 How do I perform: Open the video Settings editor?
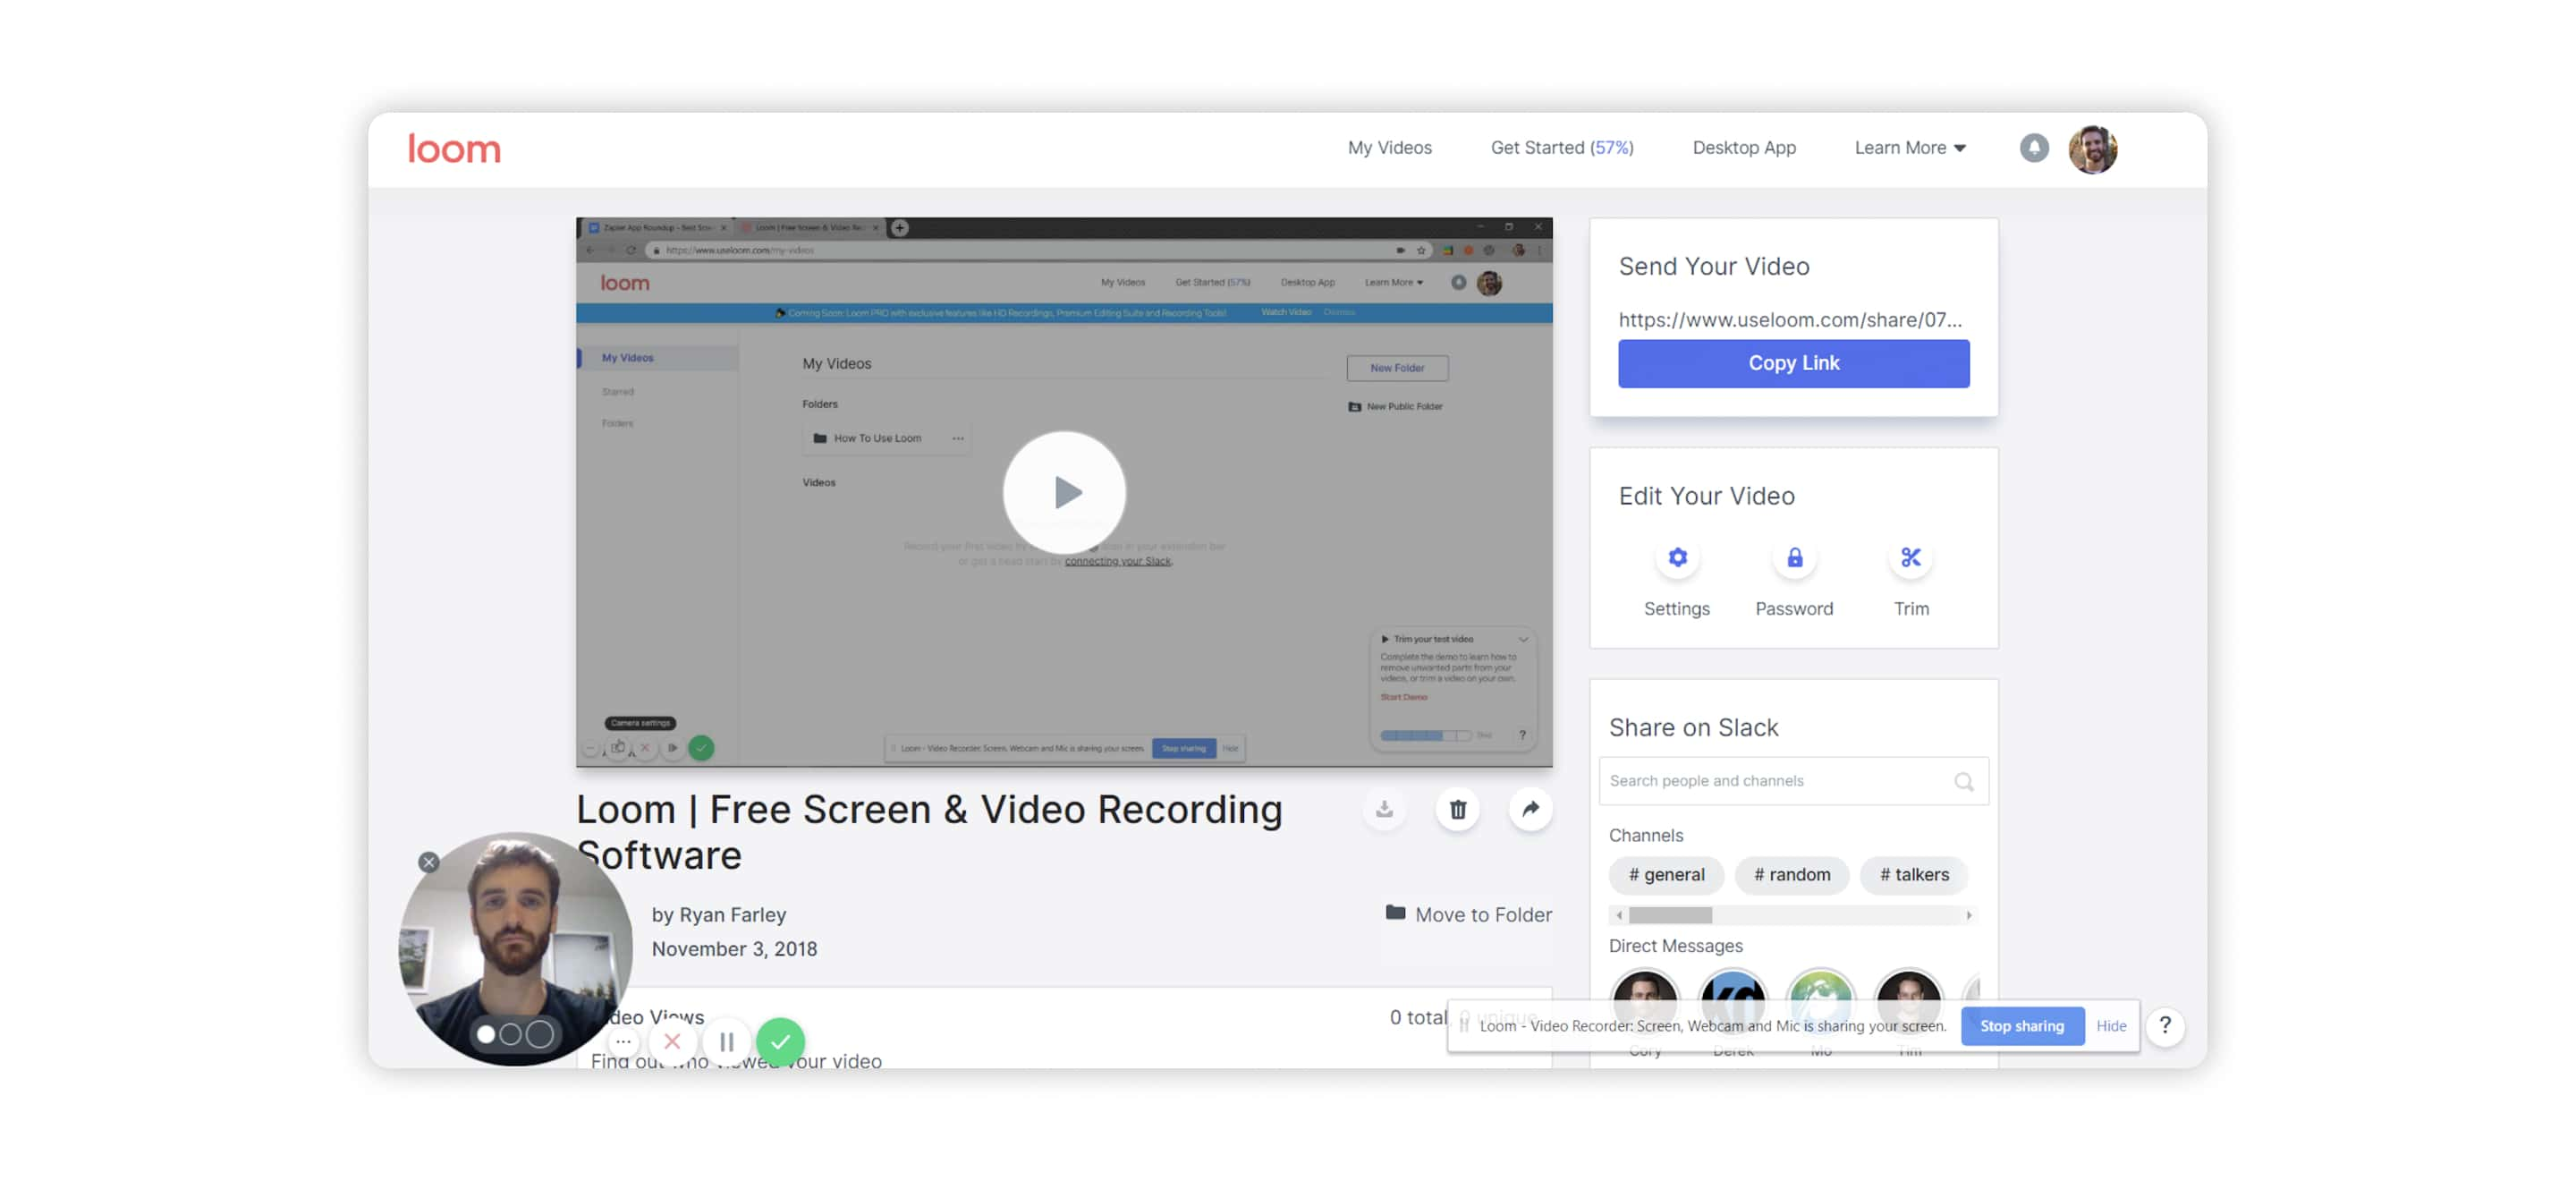[1675, 558]
